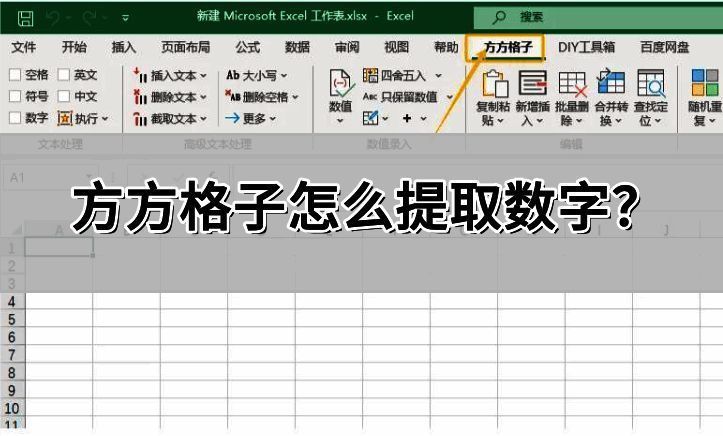Click the 删除文本 icon
723x436 pixels.
point(140,97)
